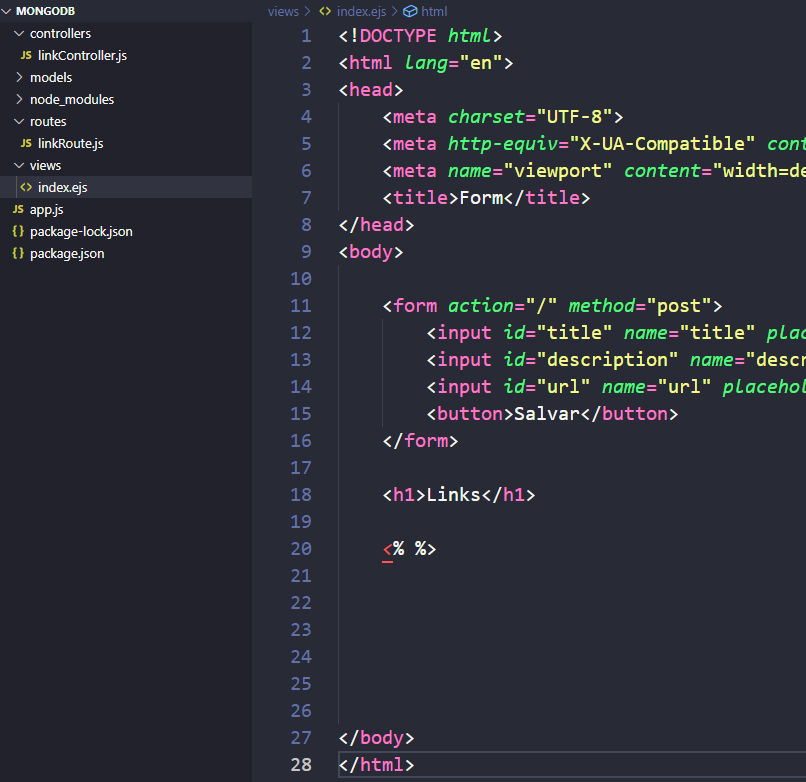Click line number 20 in the gutter

301,549
